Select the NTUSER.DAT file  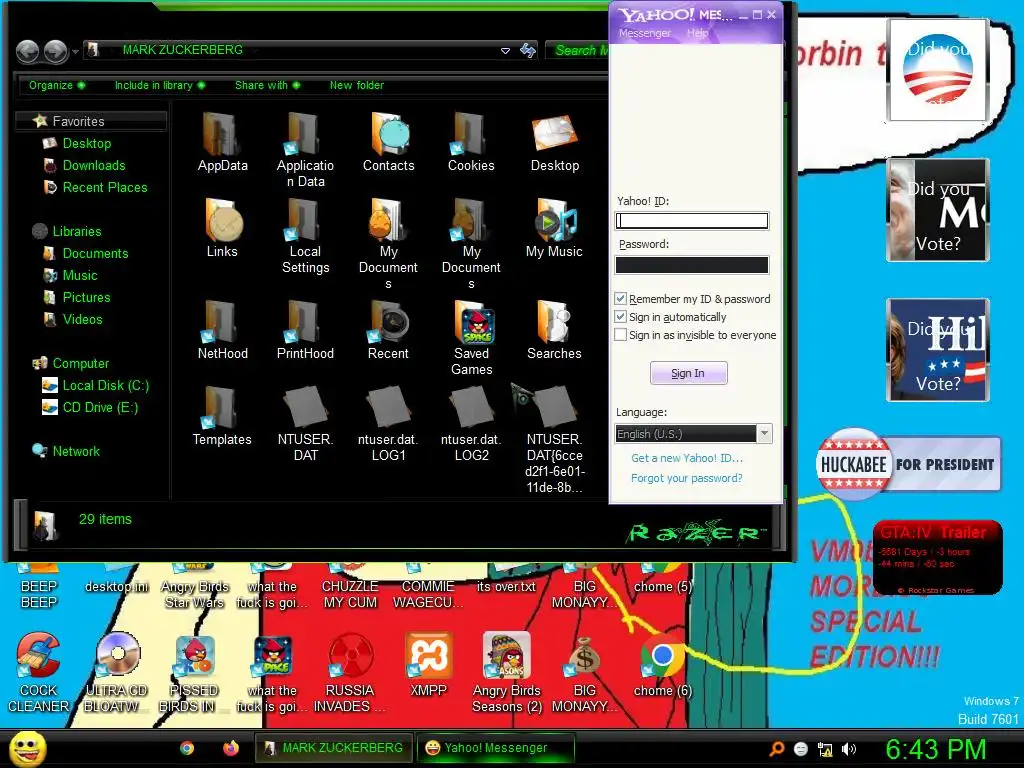[305, 424]
